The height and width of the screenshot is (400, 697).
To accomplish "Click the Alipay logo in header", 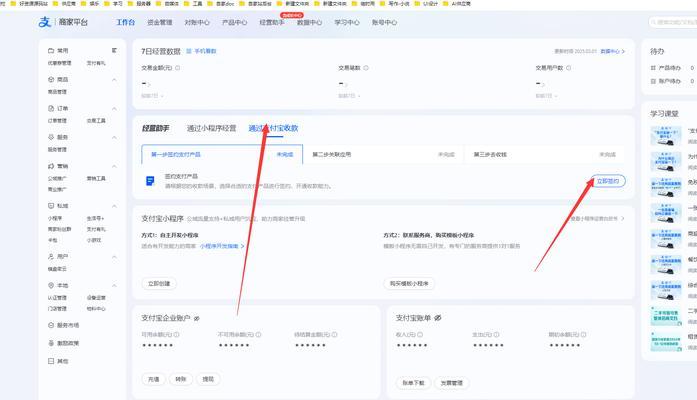I will tap(45, 22).
